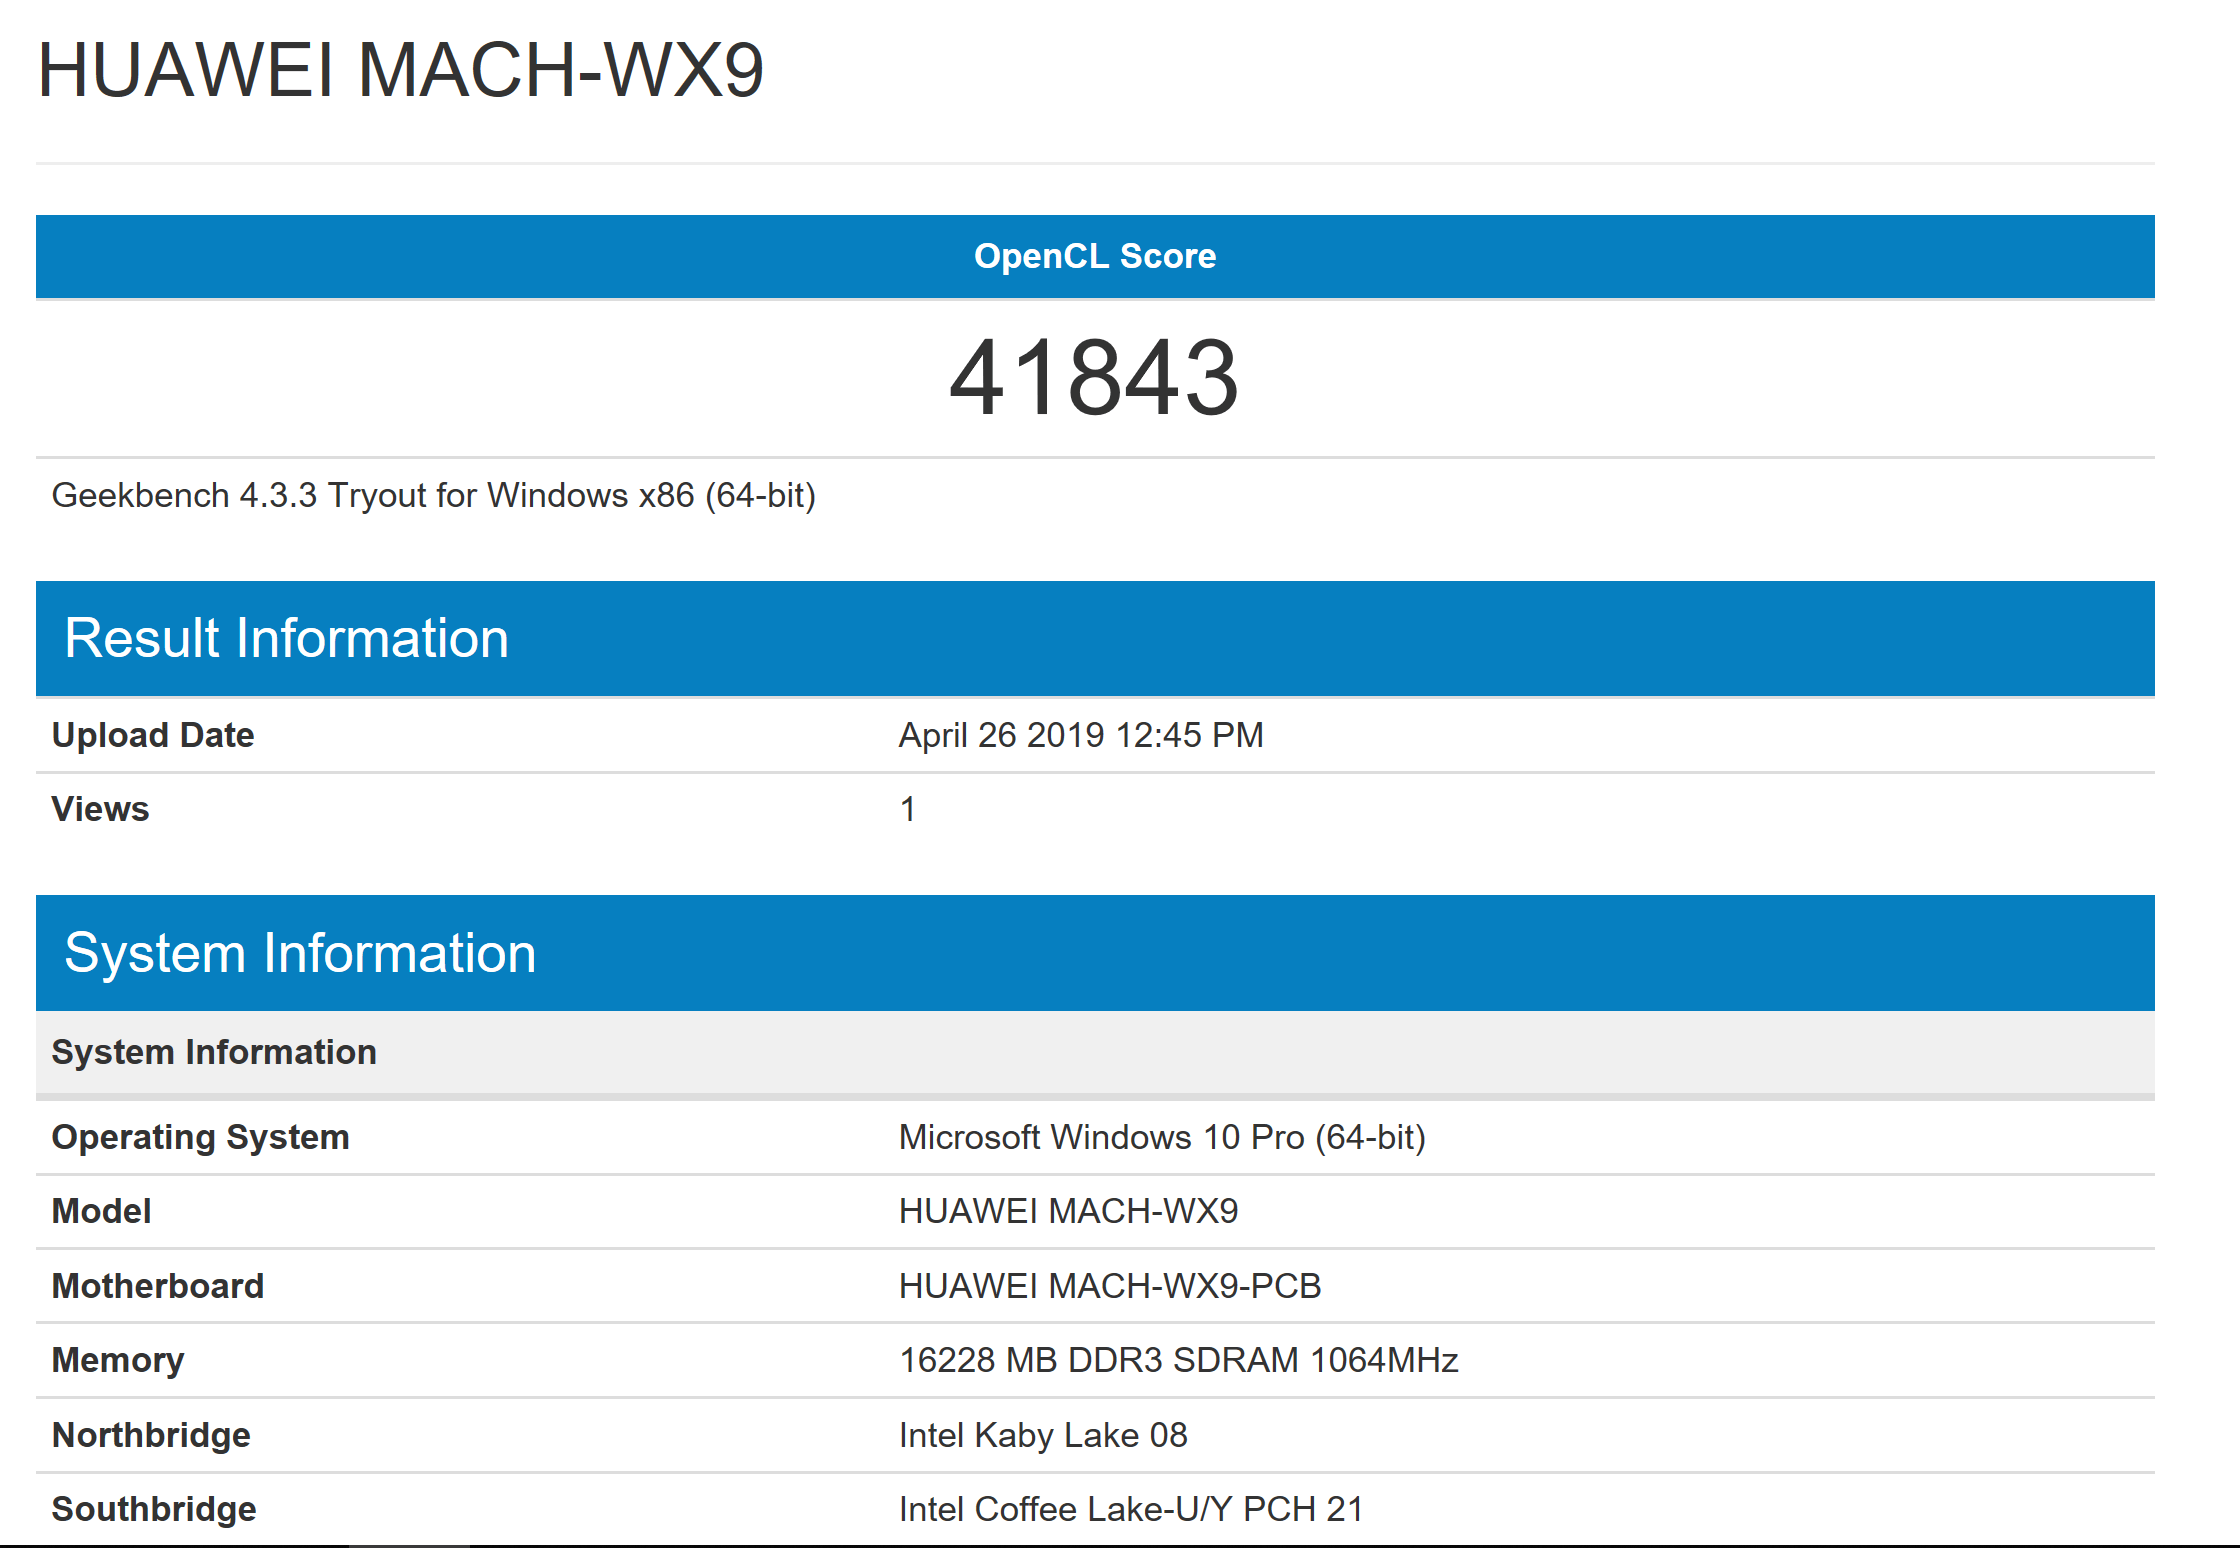Click the HUAWEI MACH-WX9 page title
Screen dimensions: 2240x1548
[400, 72]
